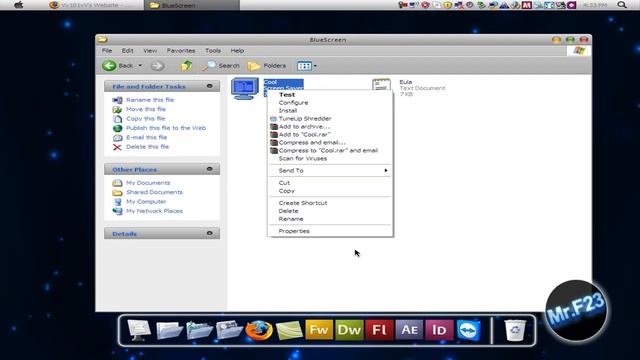Open the View menu
Image resolution: width=640 pixels, height=360 pixels.
150,51
